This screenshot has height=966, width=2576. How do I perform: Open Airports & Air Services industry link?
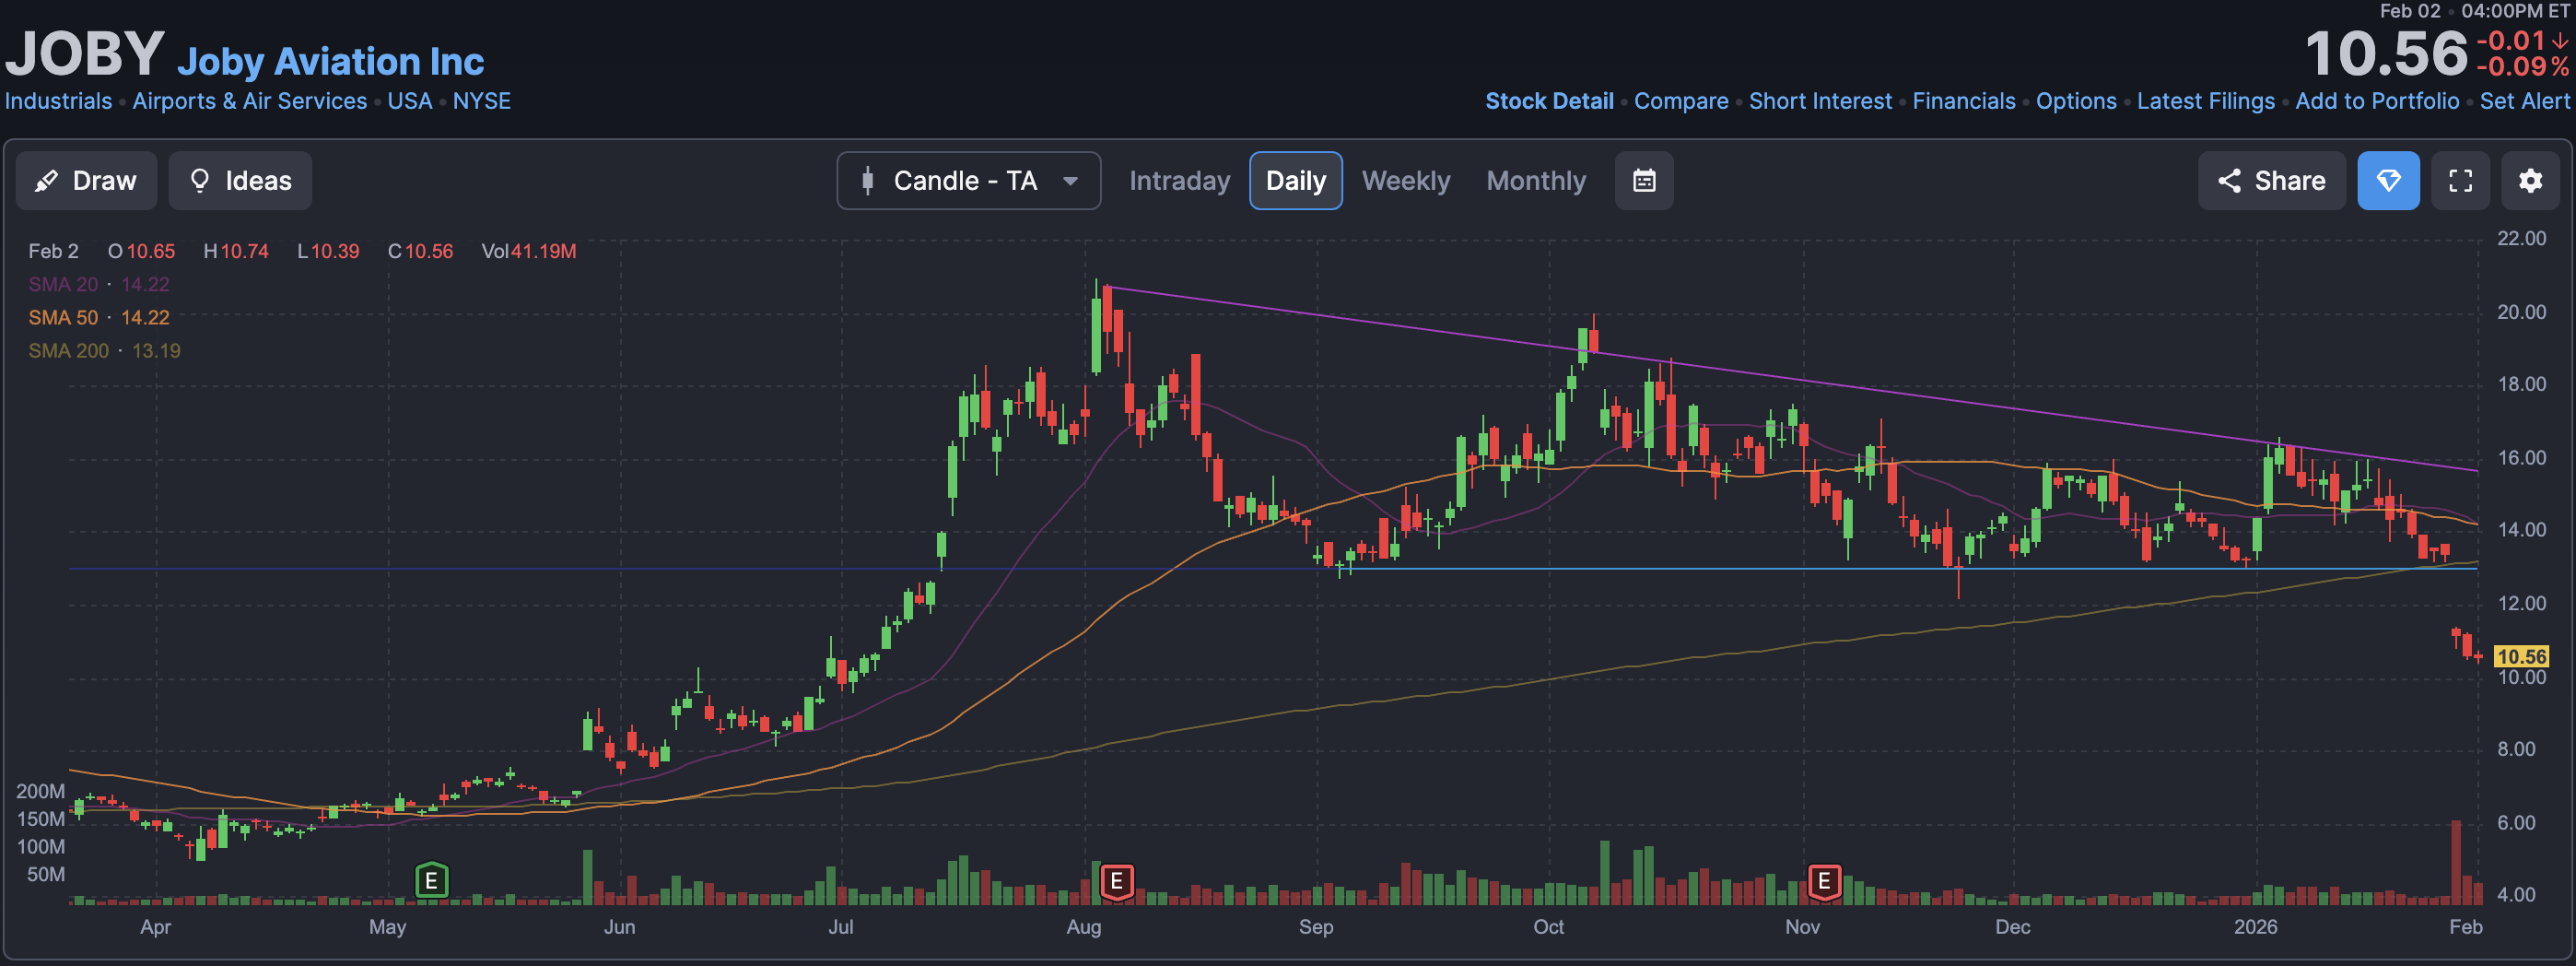(250, 101)
